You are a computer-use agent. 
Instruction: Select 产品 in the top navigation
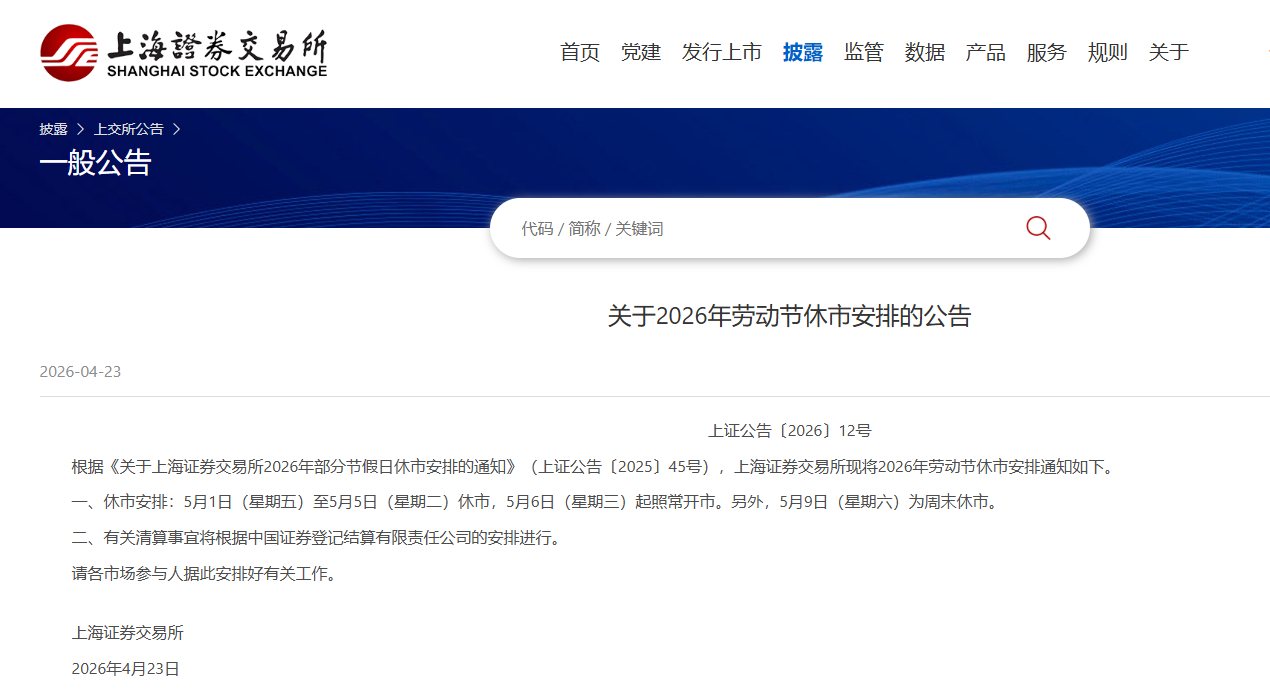click(985, 53)
